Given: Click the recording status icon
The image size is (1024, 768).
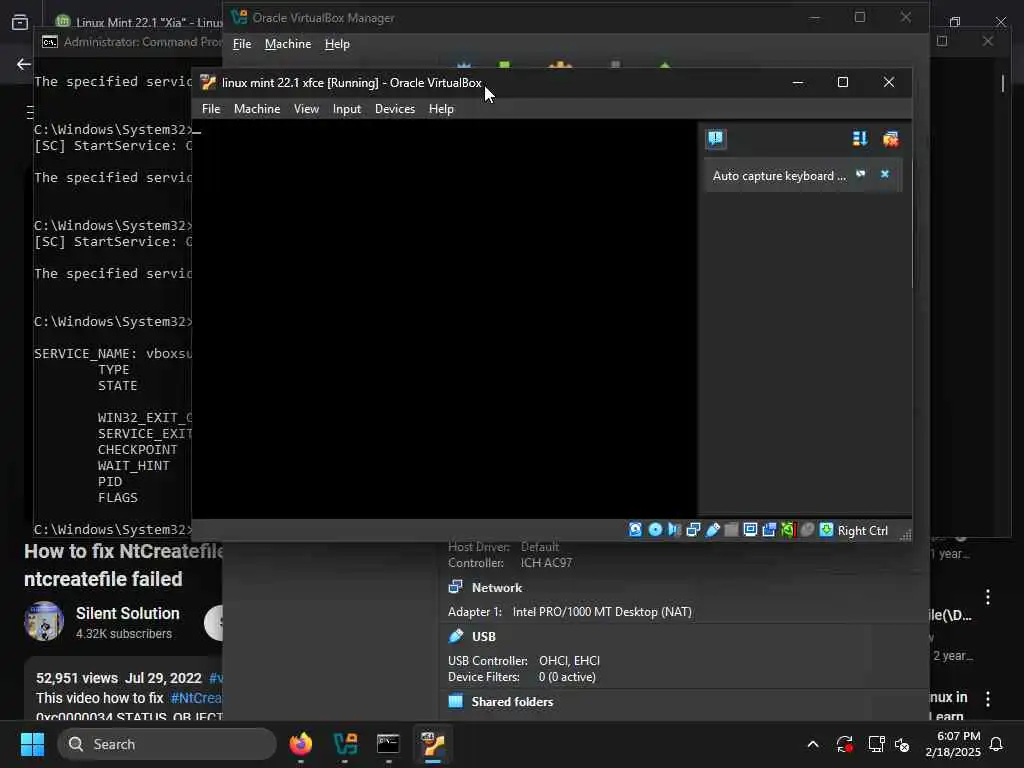Looking at the screenshot, I should point(769,530).
